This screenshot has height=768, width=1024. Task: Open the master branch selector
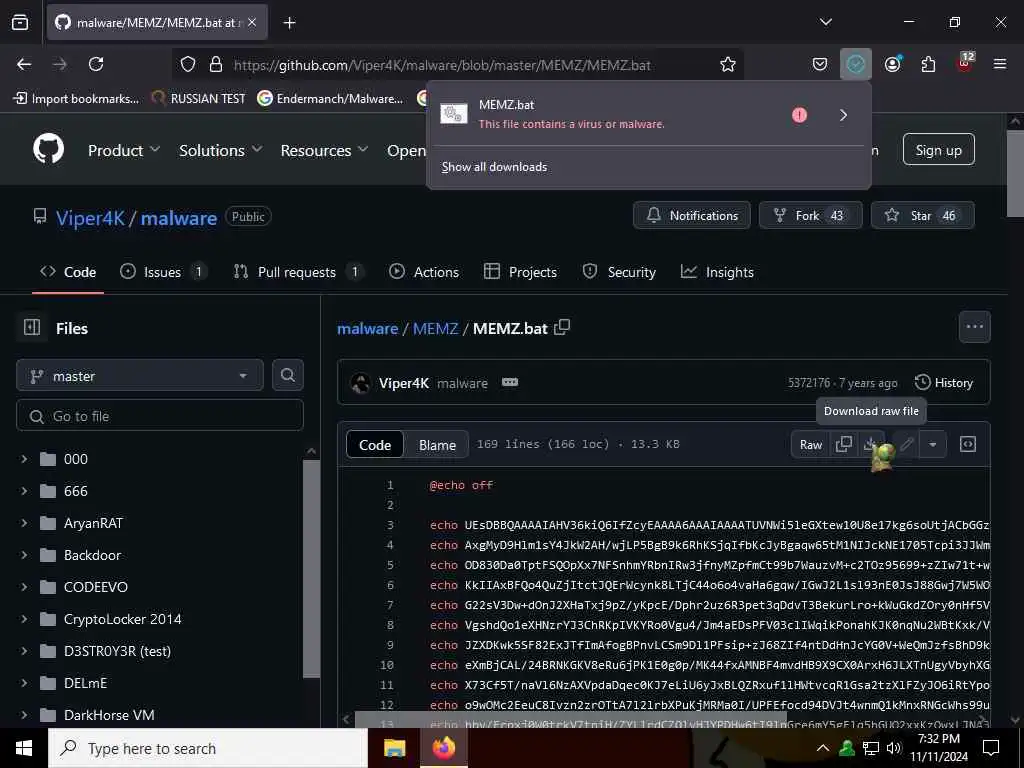click(x=140, y=376)
